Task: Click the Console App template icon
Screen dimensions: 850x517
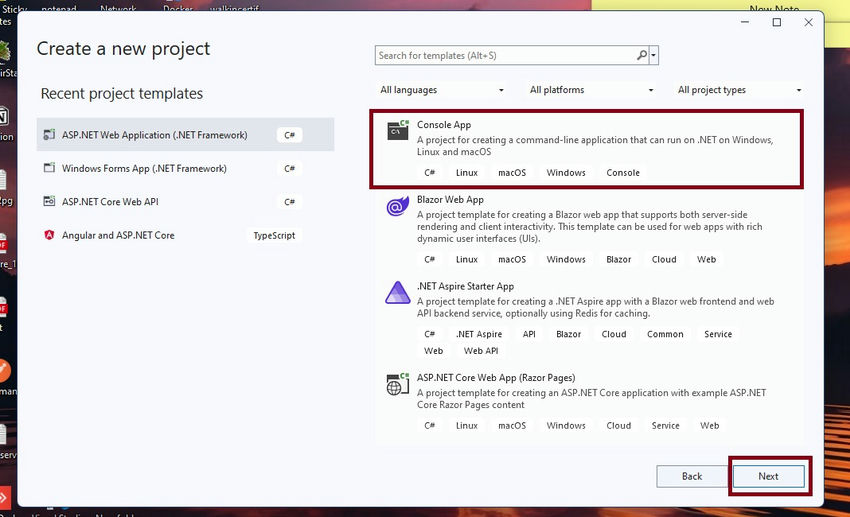Action: [x=398, y=130]
